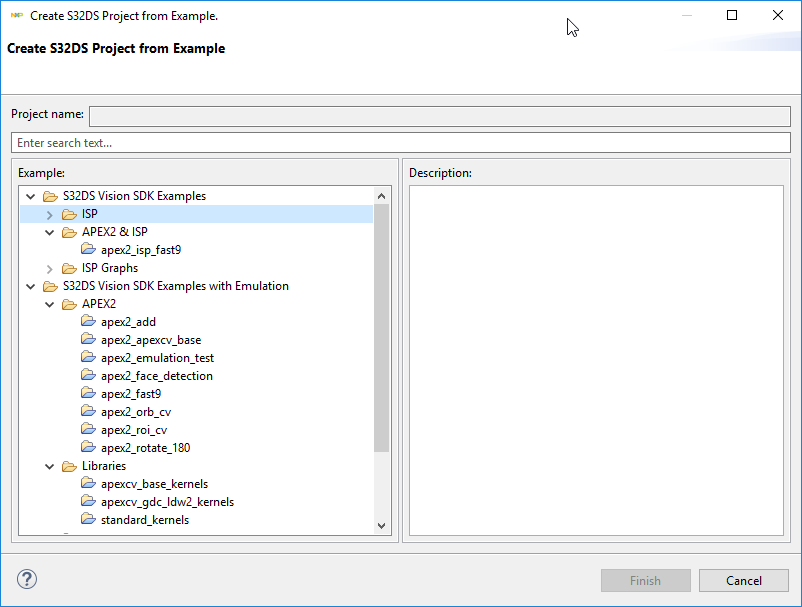Close the Create S32DS Project dialog
The height and width of the screenshot is (607, 802).
coord(777,15)
